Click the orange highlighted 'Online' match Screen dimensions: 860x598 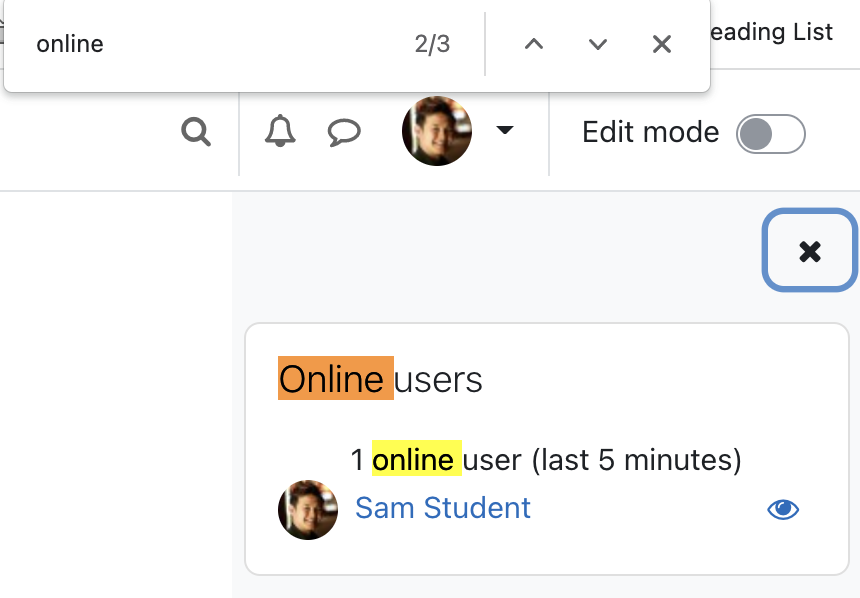point(336,378)
